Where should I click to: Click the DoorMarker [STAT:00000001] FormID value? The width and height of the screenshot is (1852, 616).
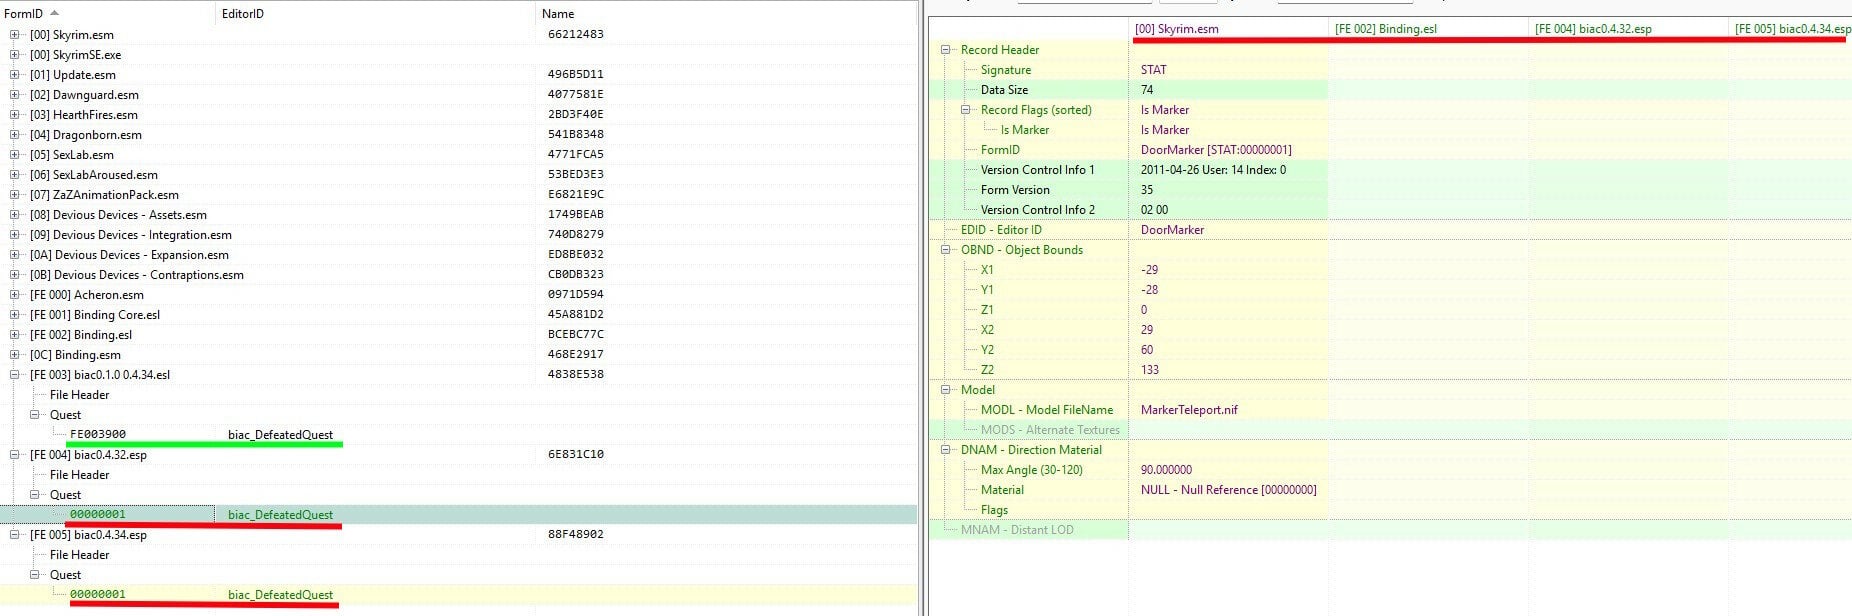coord(1216,149)
